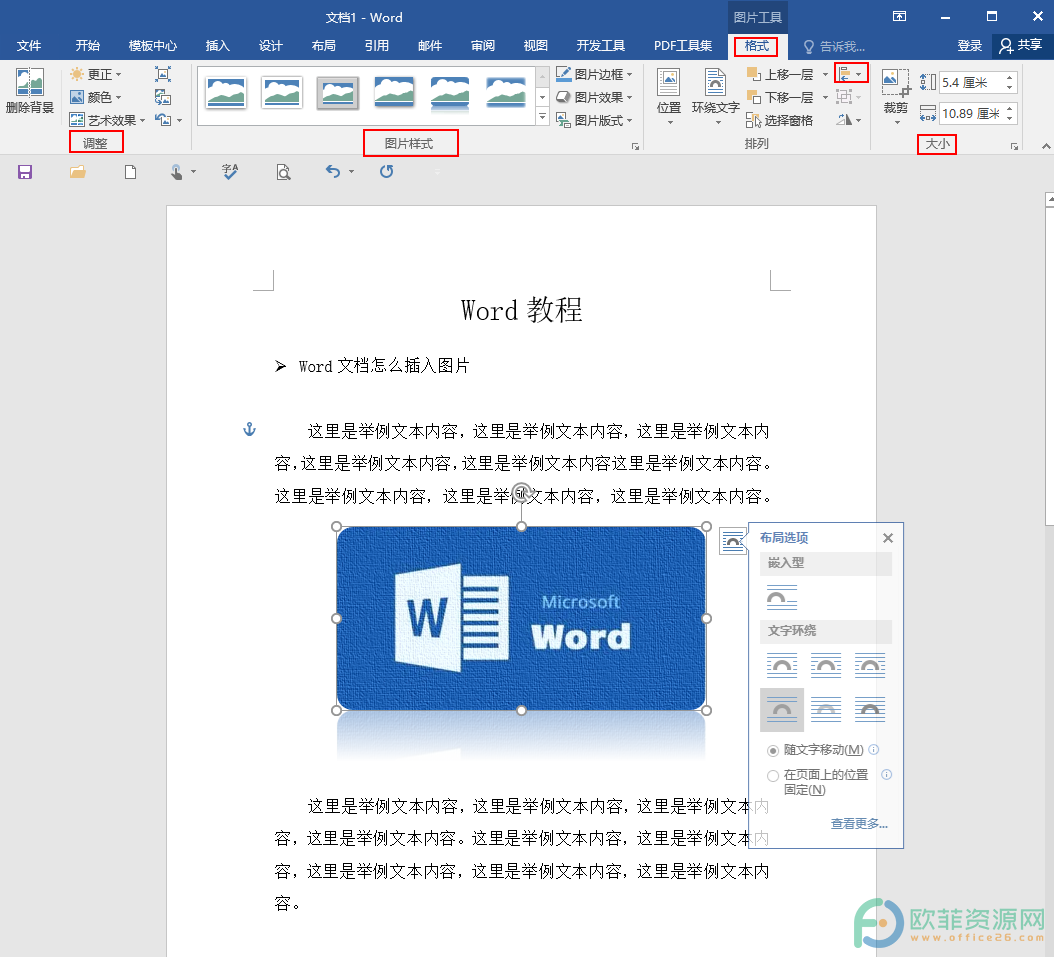Click the redo/repeat icon
Screen dimensions: 1054x957
[387, 171]
